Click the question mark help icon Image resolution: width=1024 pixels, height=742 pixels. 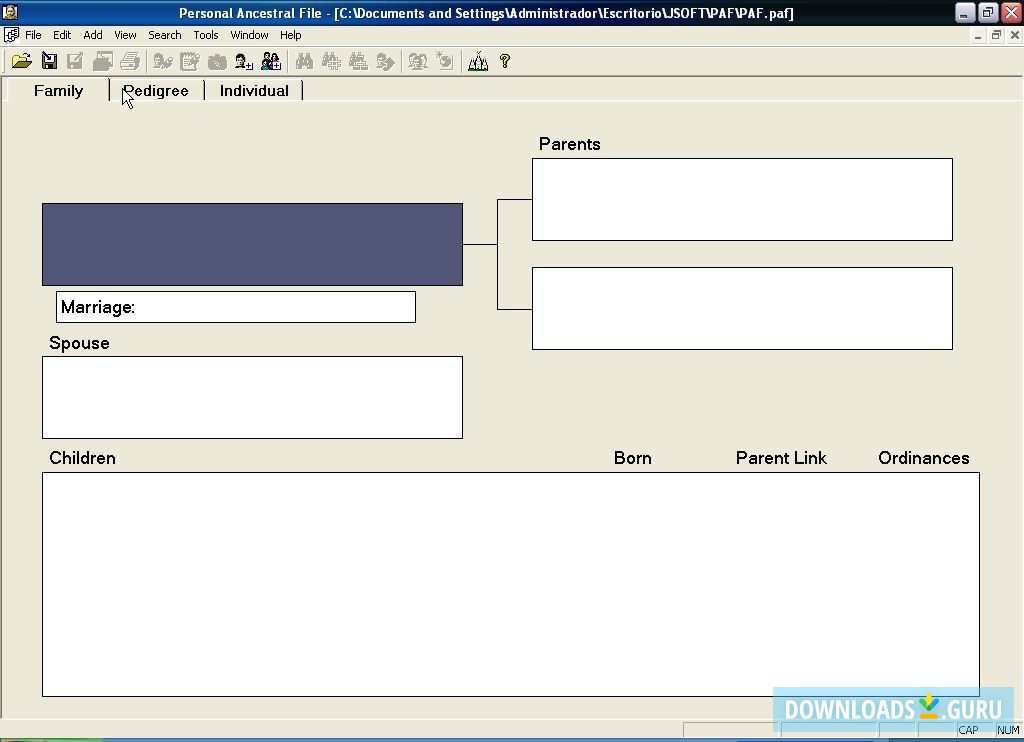click(505, 61)
